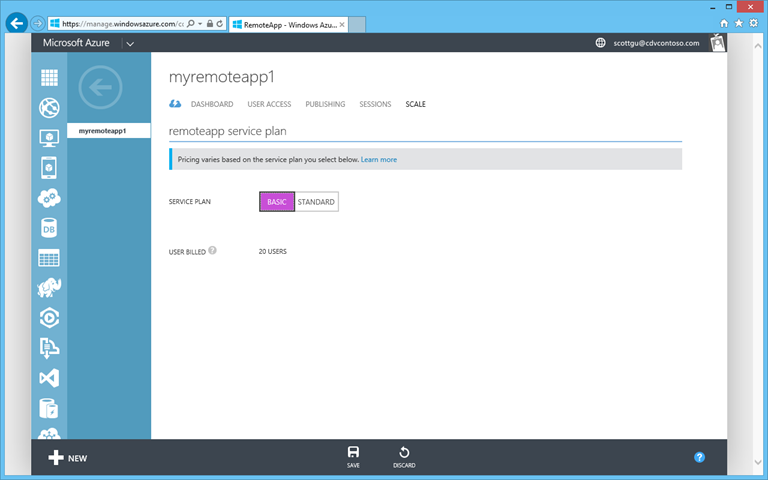Click the Discard icon in bottom command bar
Viewport: 768px width, 480px height.
point(404,457)
